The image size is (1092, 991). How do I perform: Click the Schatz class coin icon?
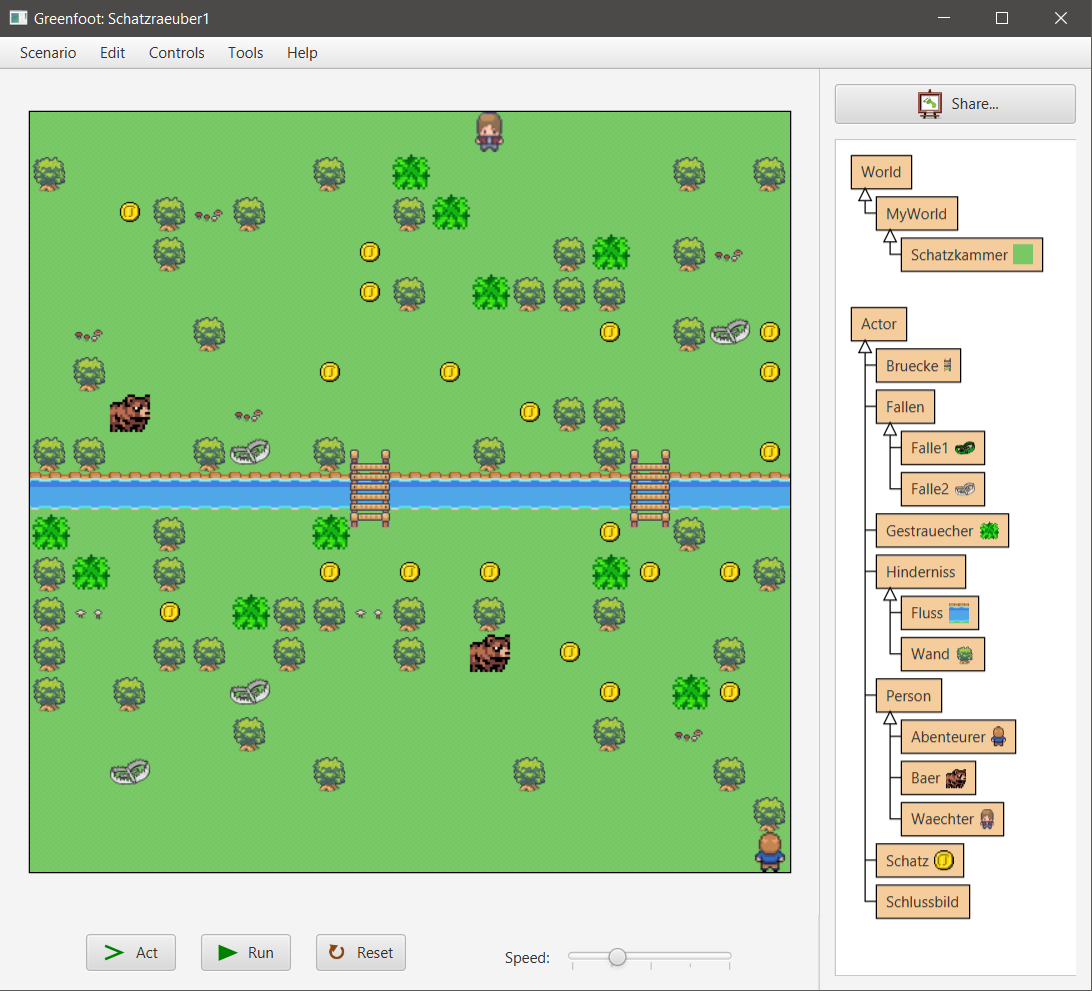tap(943, 860)
